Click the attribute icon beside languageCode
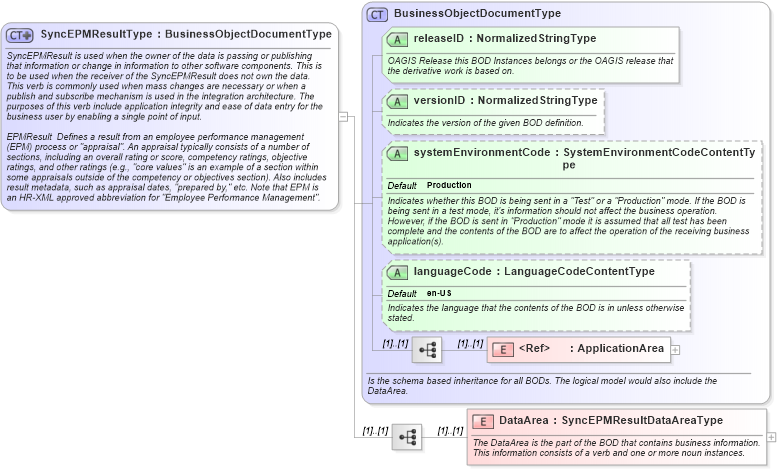 pos(397,273)
